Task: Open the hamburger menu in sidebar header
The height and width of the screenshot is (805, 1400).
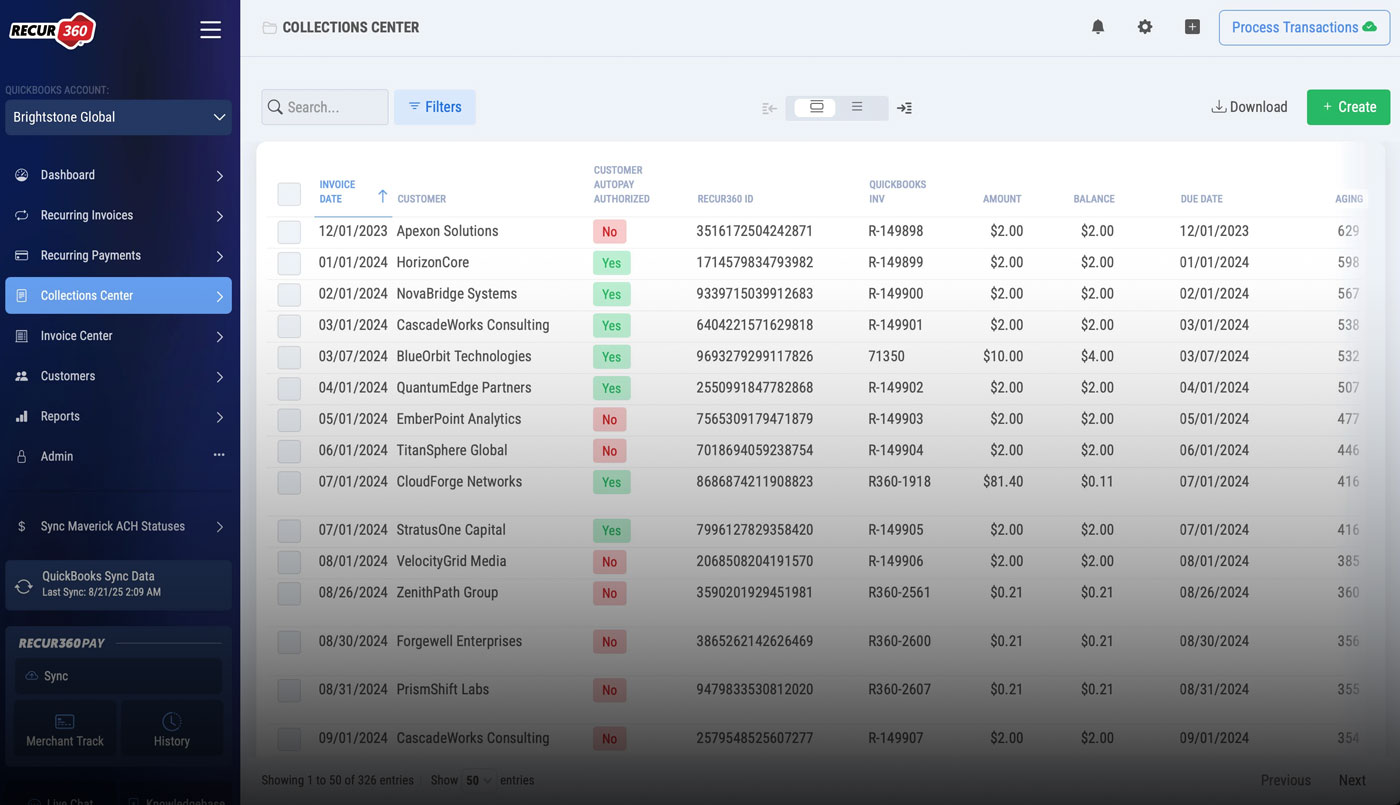Action: 210,30
